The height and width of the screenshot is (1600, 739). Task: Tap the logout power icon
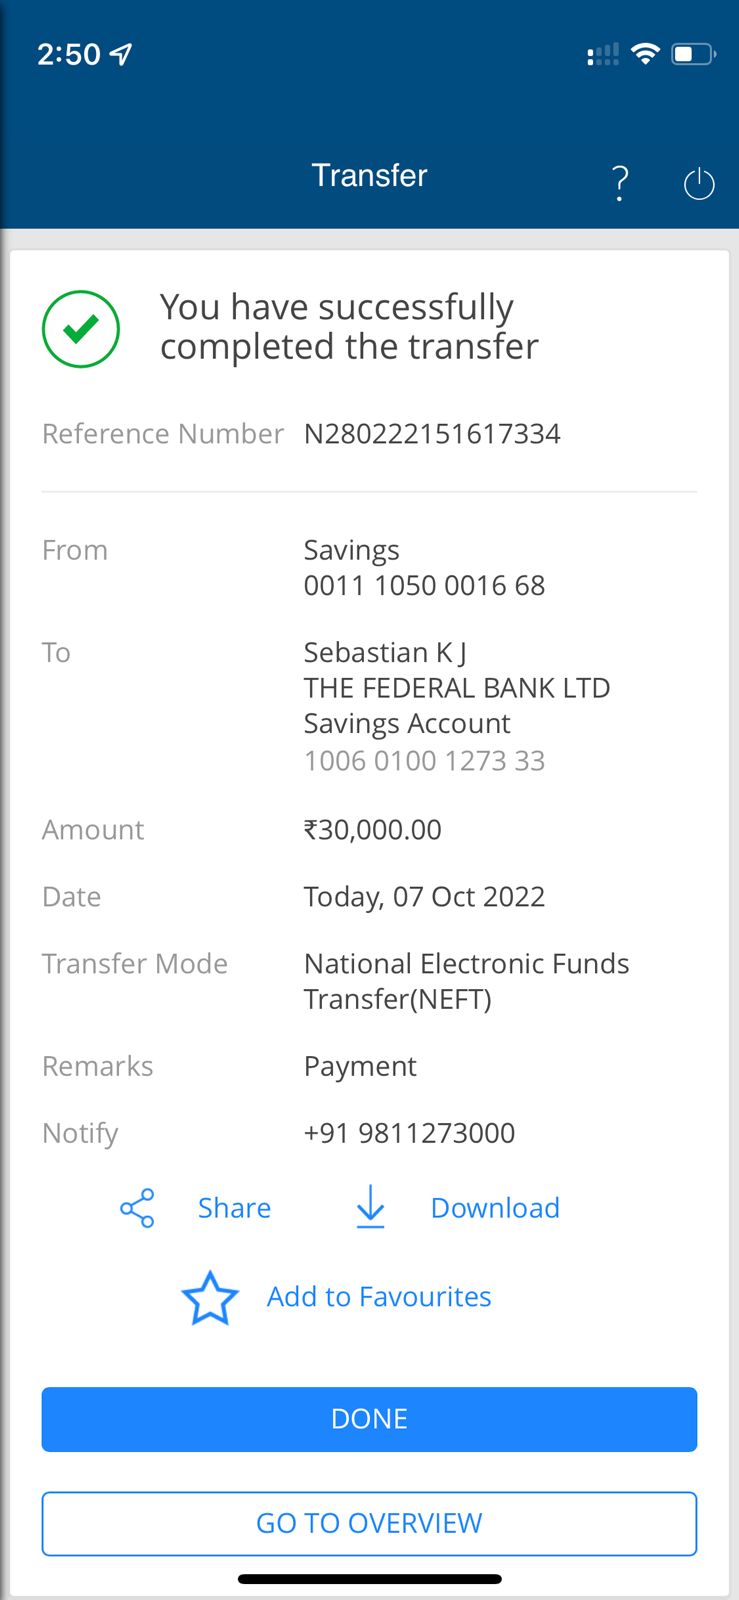[698, 184]
